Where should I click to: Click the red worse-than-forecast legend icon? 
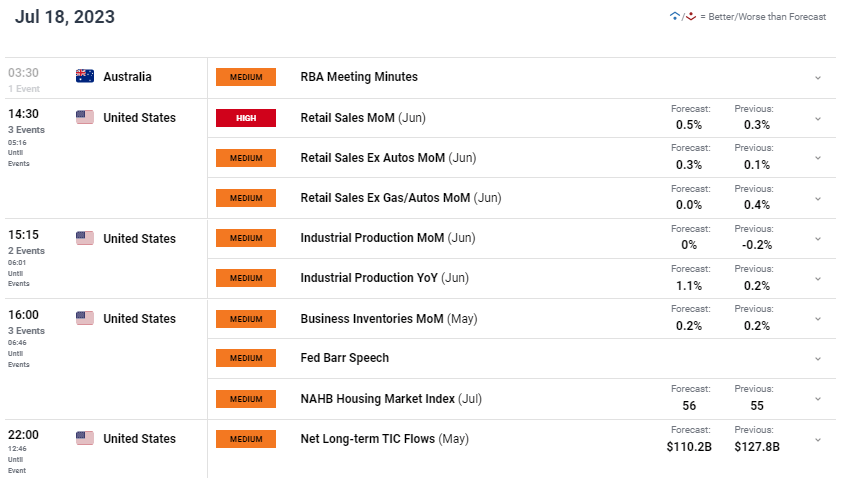click(691, 16)
